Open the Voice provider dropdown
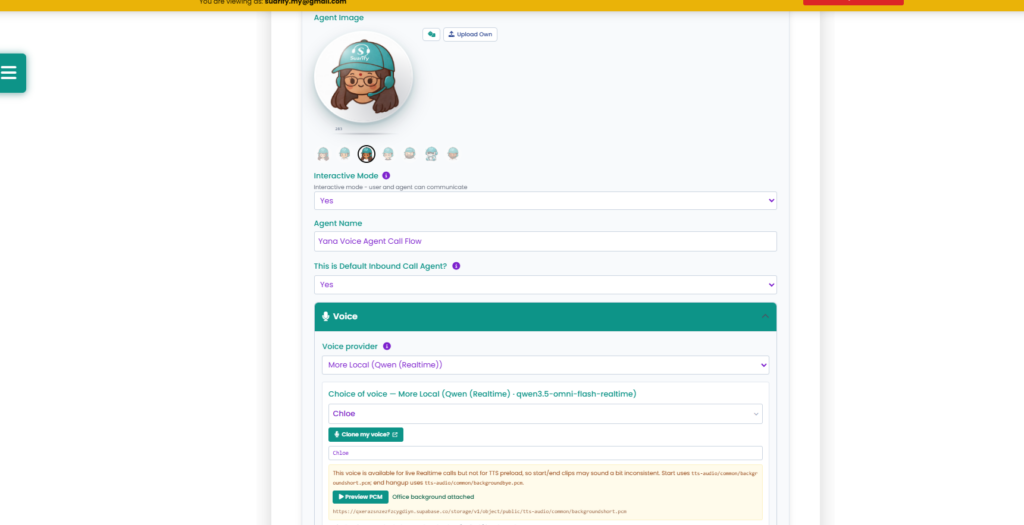 click(x=545, y=365)
